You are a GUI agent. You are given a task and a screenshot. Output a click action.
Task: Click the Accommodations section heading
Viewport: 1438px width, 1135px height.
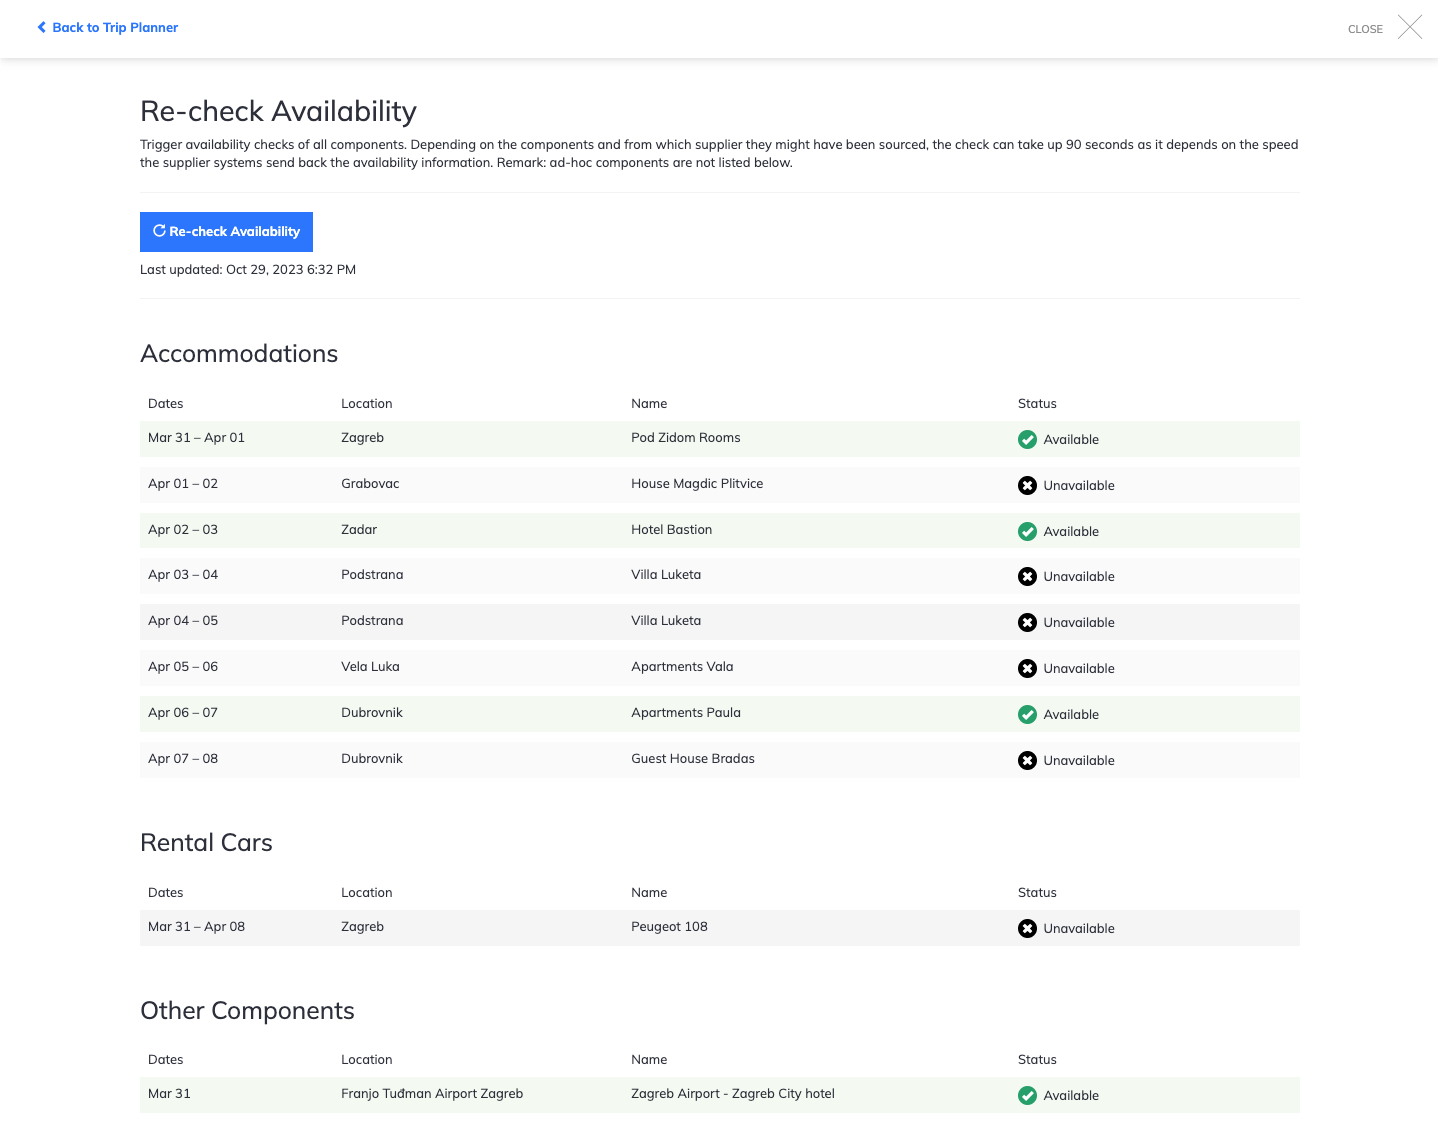[x=239, y=354]
